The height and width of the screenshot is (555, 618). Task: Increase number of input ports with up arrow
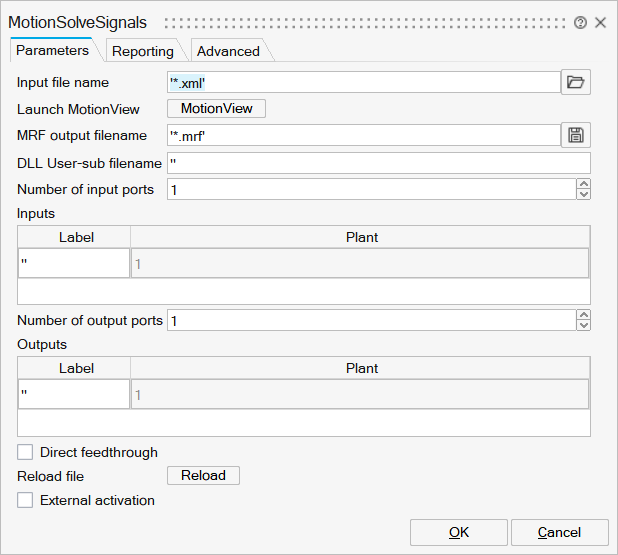tap(584, 184)
